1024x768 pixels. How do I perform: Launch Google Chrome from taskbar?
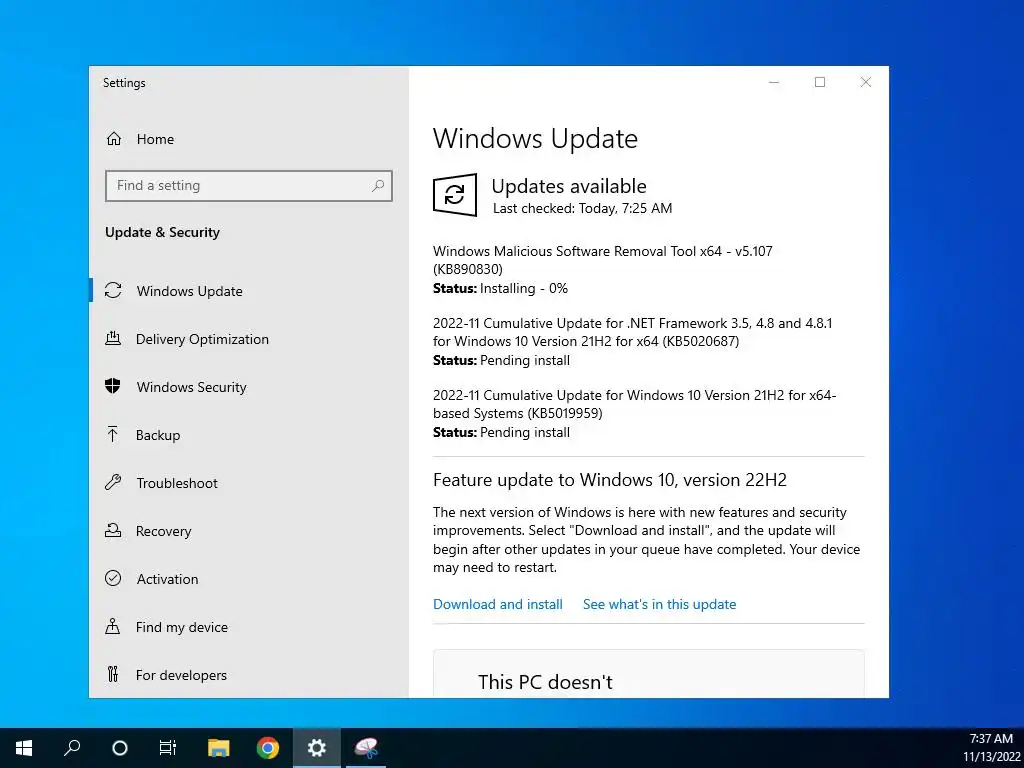click(x=268, y=748)
